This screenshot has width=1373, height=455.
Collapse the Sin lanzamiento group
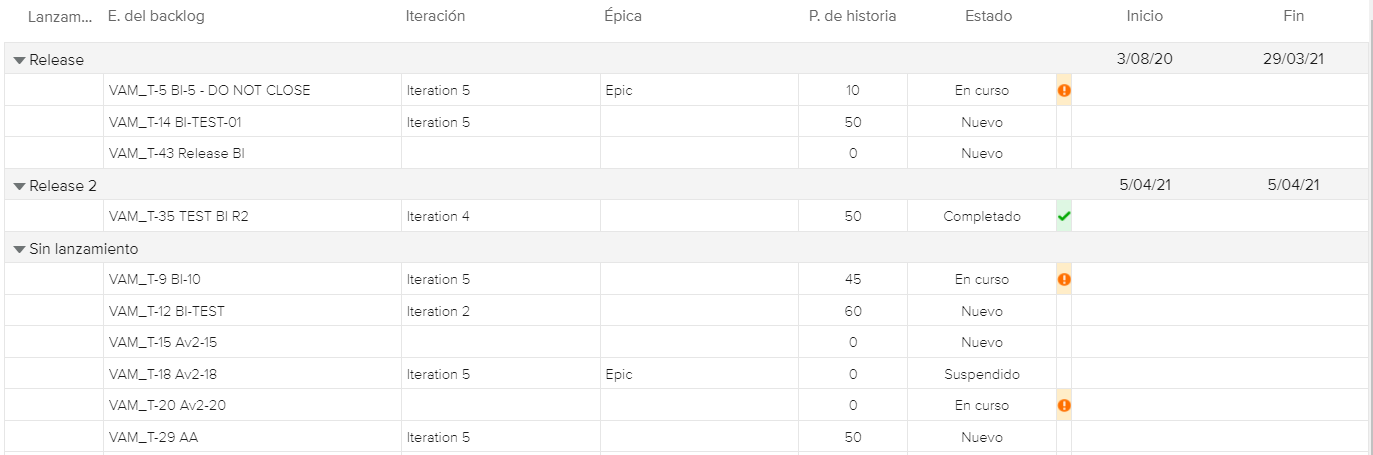point(19,249)
